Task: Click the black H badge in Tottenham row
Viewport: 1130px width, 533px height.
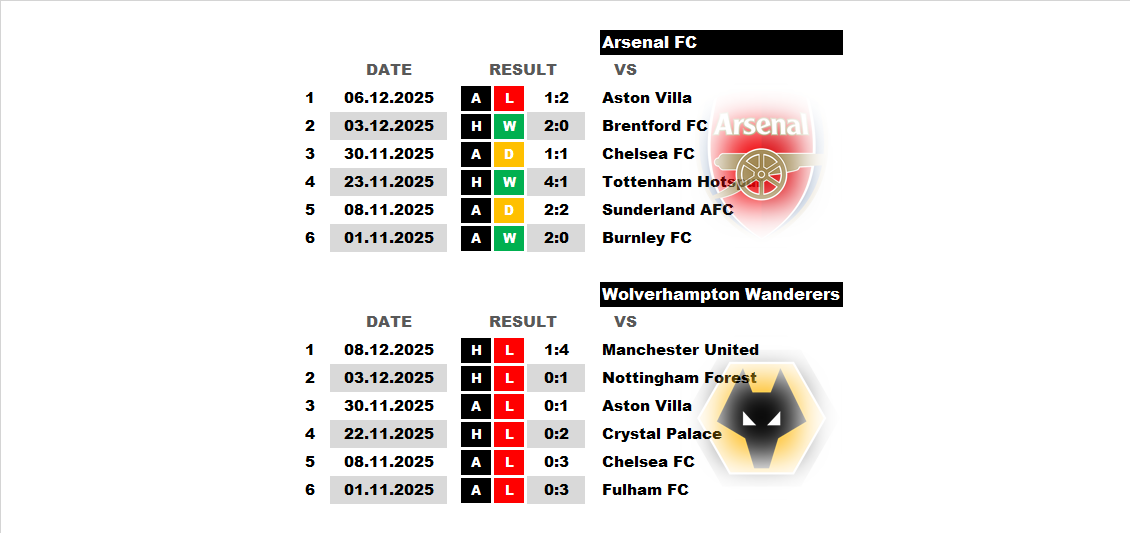Action: tap(476, 182)
